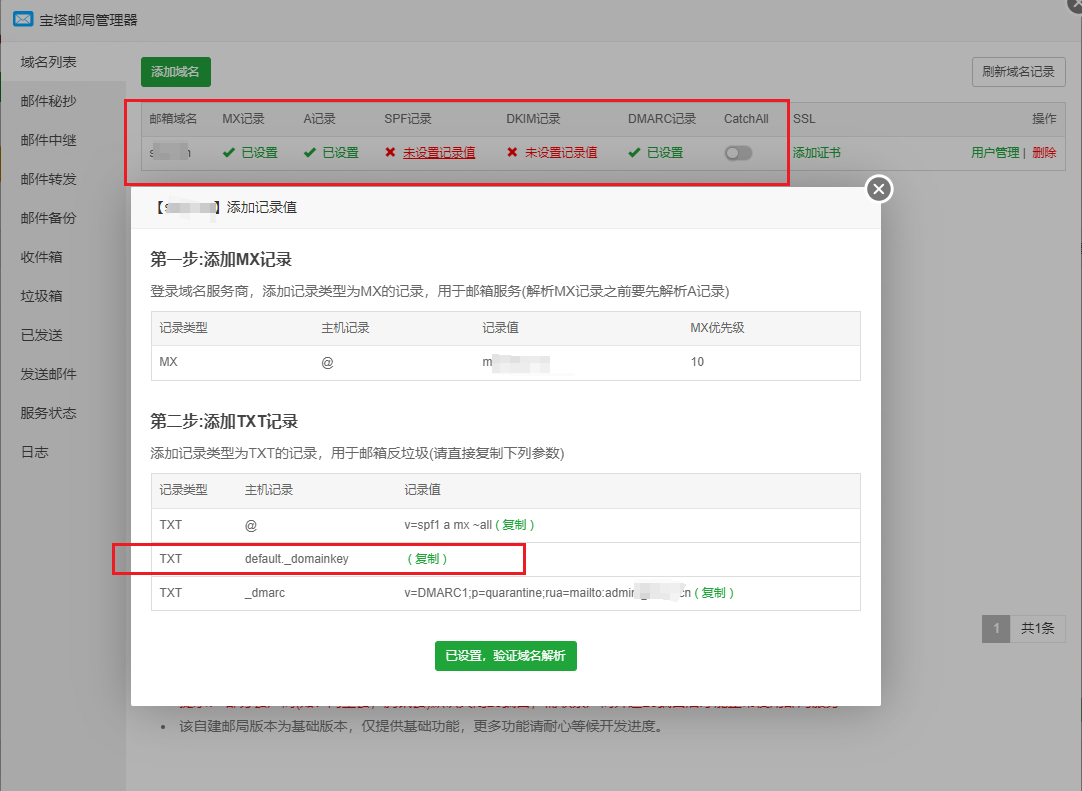The height and width of the screenshot is (791, 1082).
Task: Toggle the CatchAll switch
Action: point(738,153)
